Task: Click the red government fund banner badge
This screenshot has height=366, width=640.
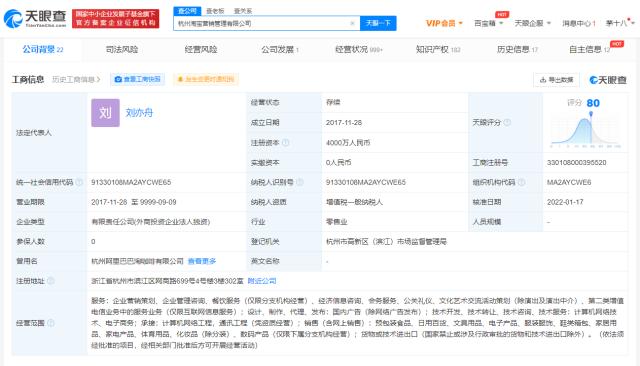Action: (x=116, y=18)
